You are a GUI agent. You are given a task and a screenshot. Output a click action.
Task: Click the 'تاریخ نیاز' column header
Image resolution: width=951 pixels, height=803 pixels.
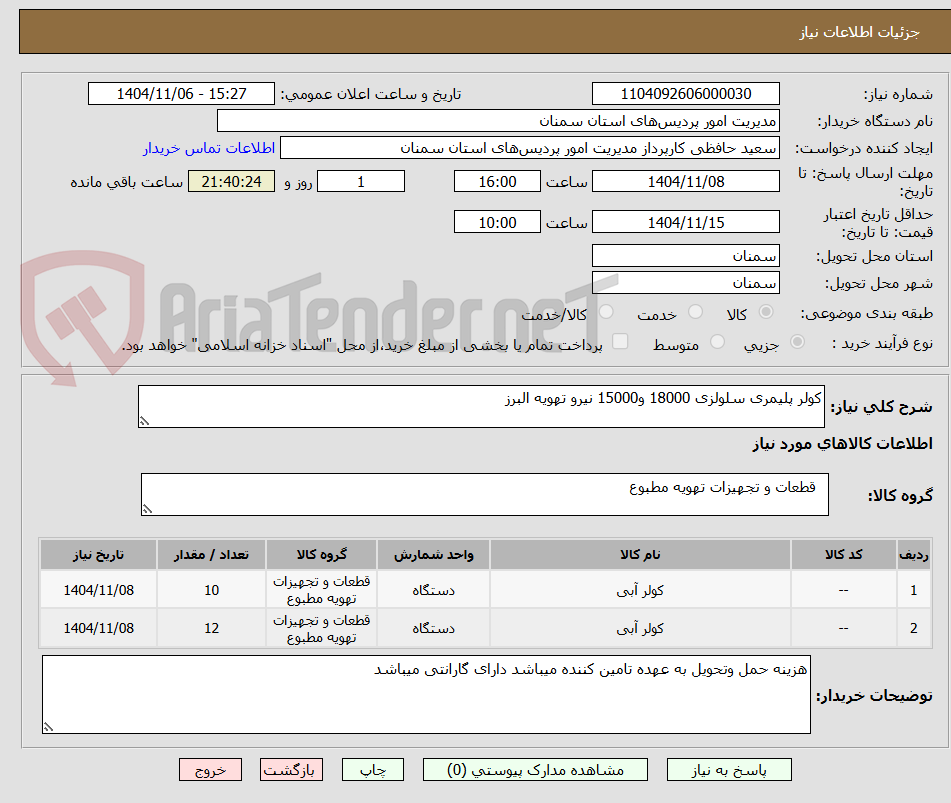pos(98,554)
